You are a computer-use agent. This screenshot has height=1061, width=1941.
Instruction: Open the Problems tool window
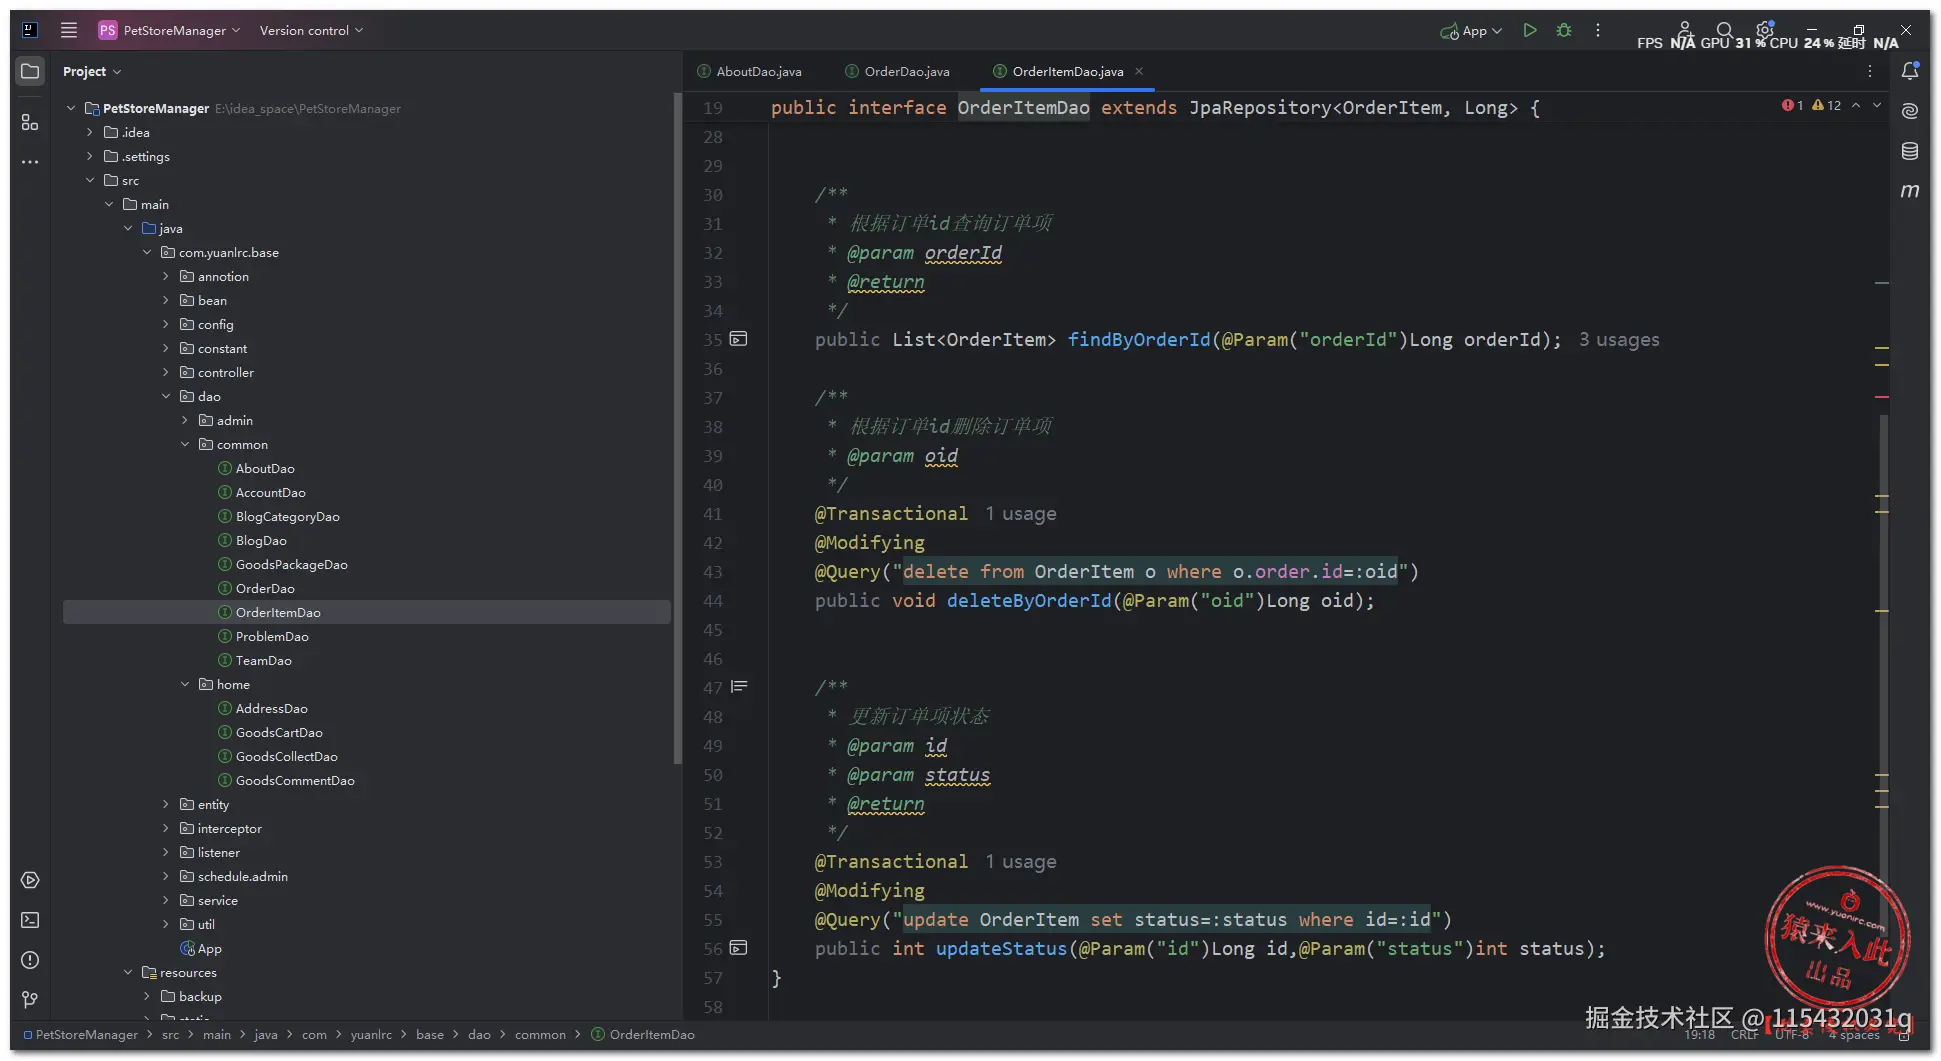tap(30, 960)
